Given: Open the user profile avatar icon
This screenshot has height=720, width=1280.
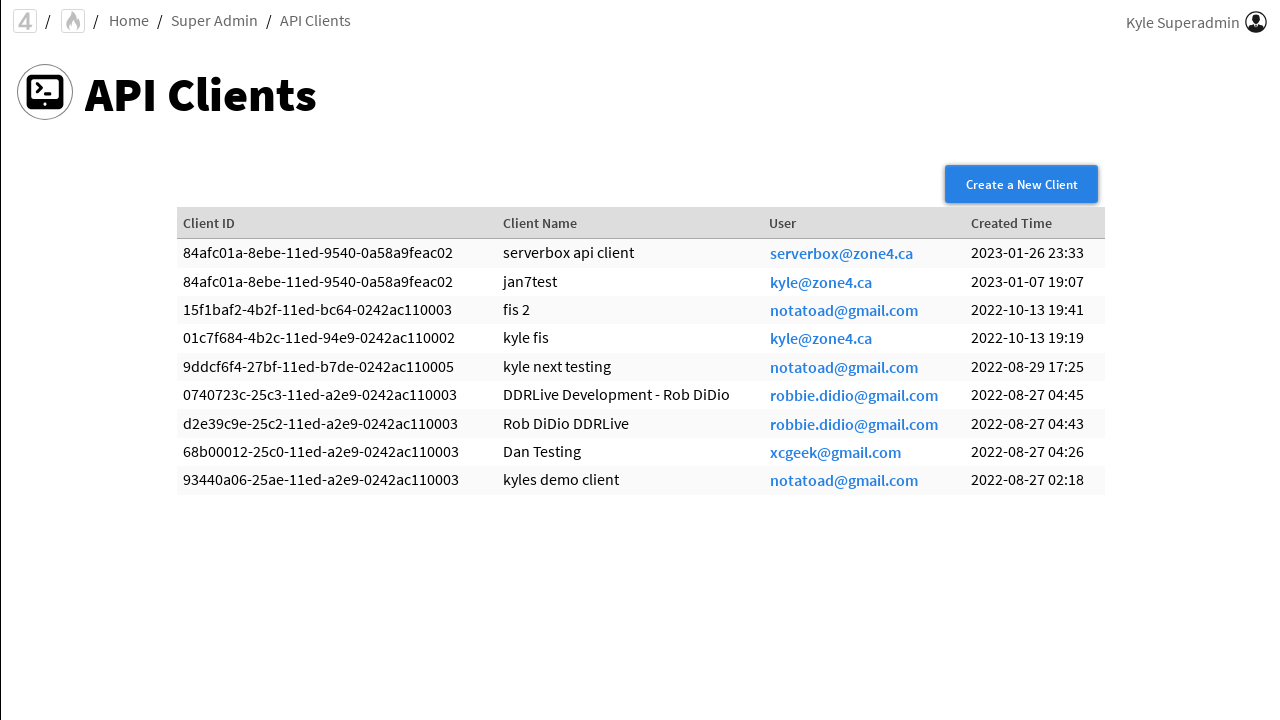Looking at the screenshot, I should click(1256, 22).
